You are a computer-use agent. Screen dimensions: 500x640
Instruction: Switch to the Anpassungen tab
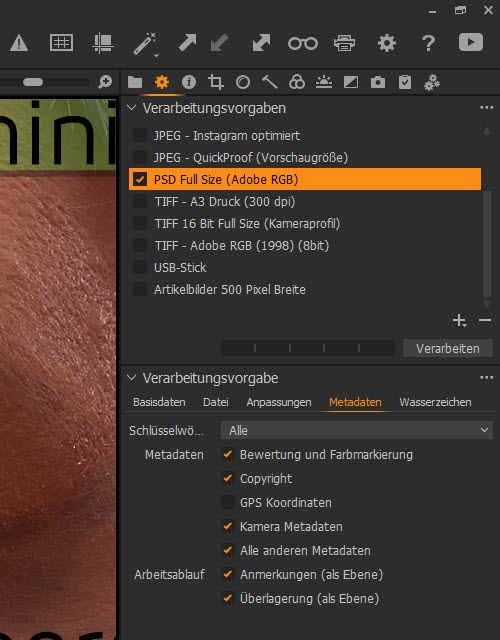click(x=279, y=402)
